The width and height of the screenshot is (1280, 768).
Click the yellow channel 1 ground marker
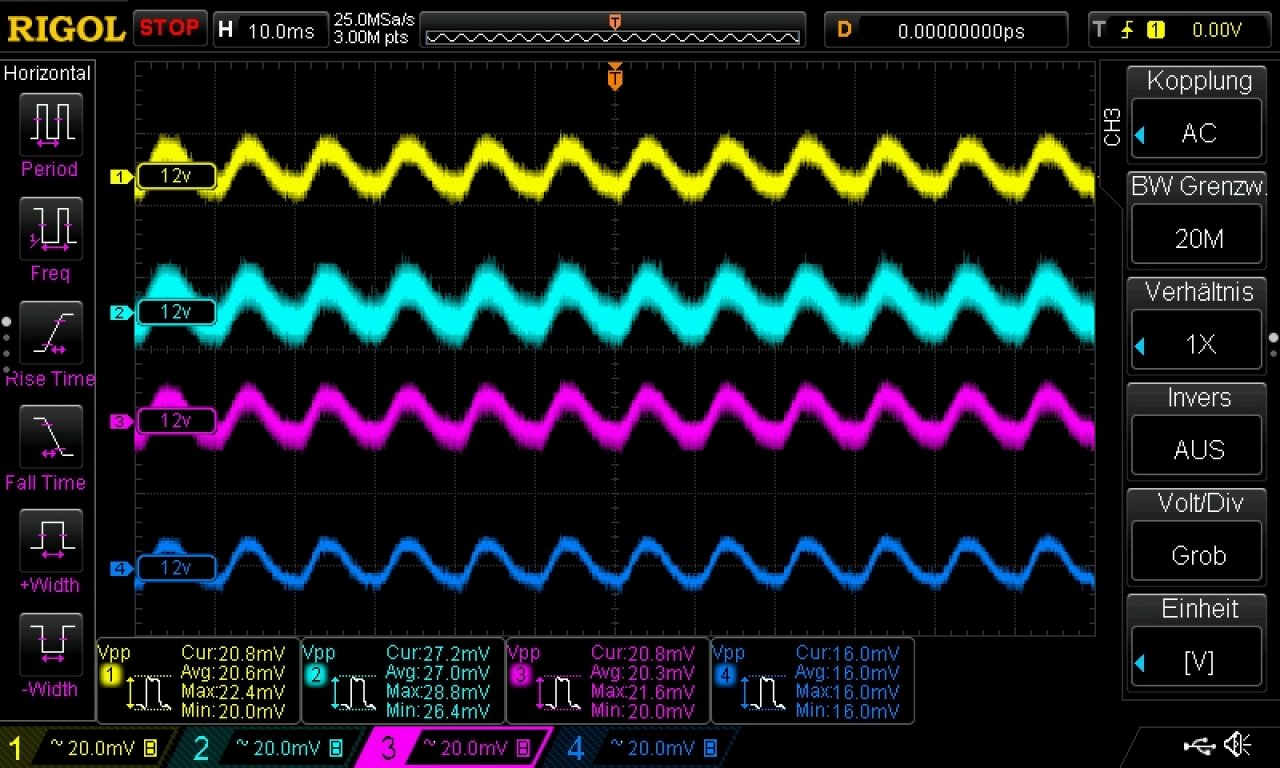(x=121, y=177)
